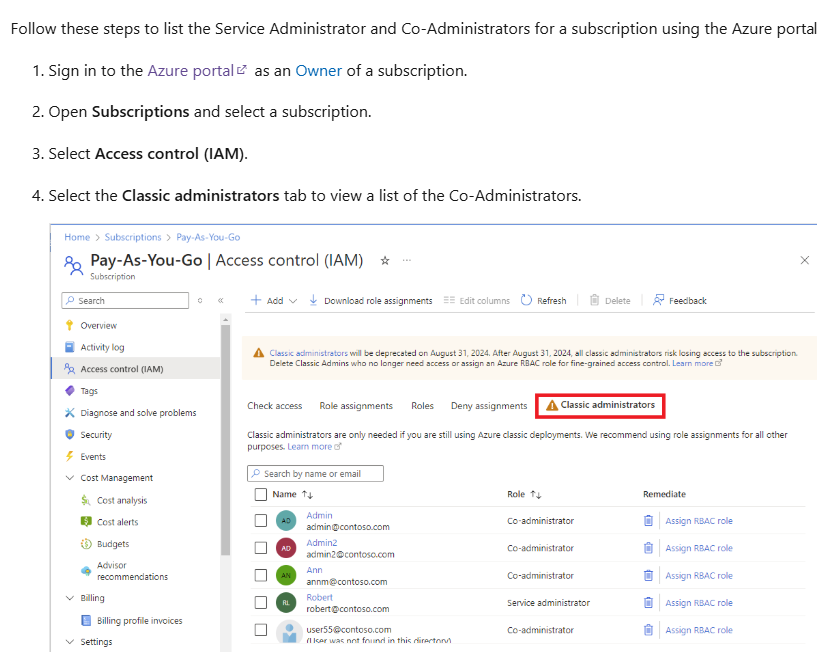Viewport: 817px width, 652px height.
Task: Collapse the Settings section
Action: (x=69, y=642)
